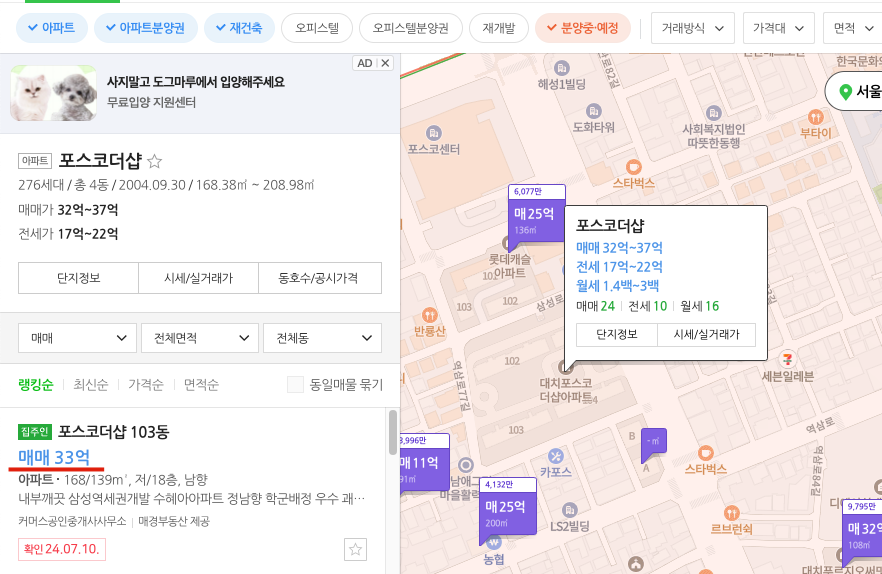Open the 사지말고 도그마루에서 입양해주세요 ad link
Viewport: 882px width, 574px height.
(196, 82)
